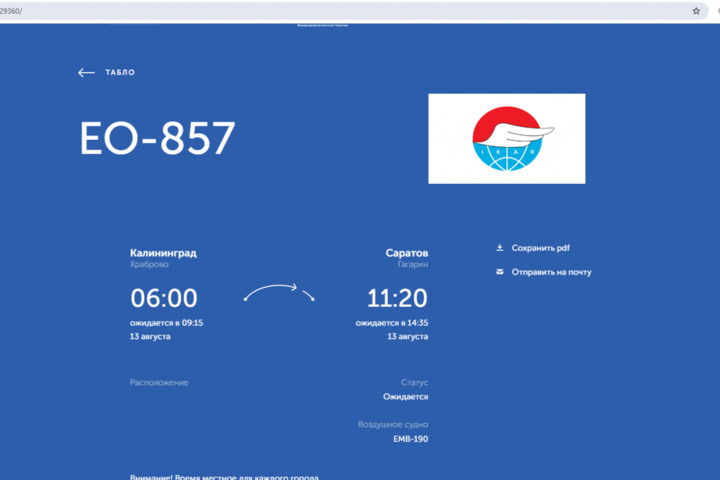Screen dimensions: 720x480
Task: Bookmark the page with the star icon
Action: [696, 11]
